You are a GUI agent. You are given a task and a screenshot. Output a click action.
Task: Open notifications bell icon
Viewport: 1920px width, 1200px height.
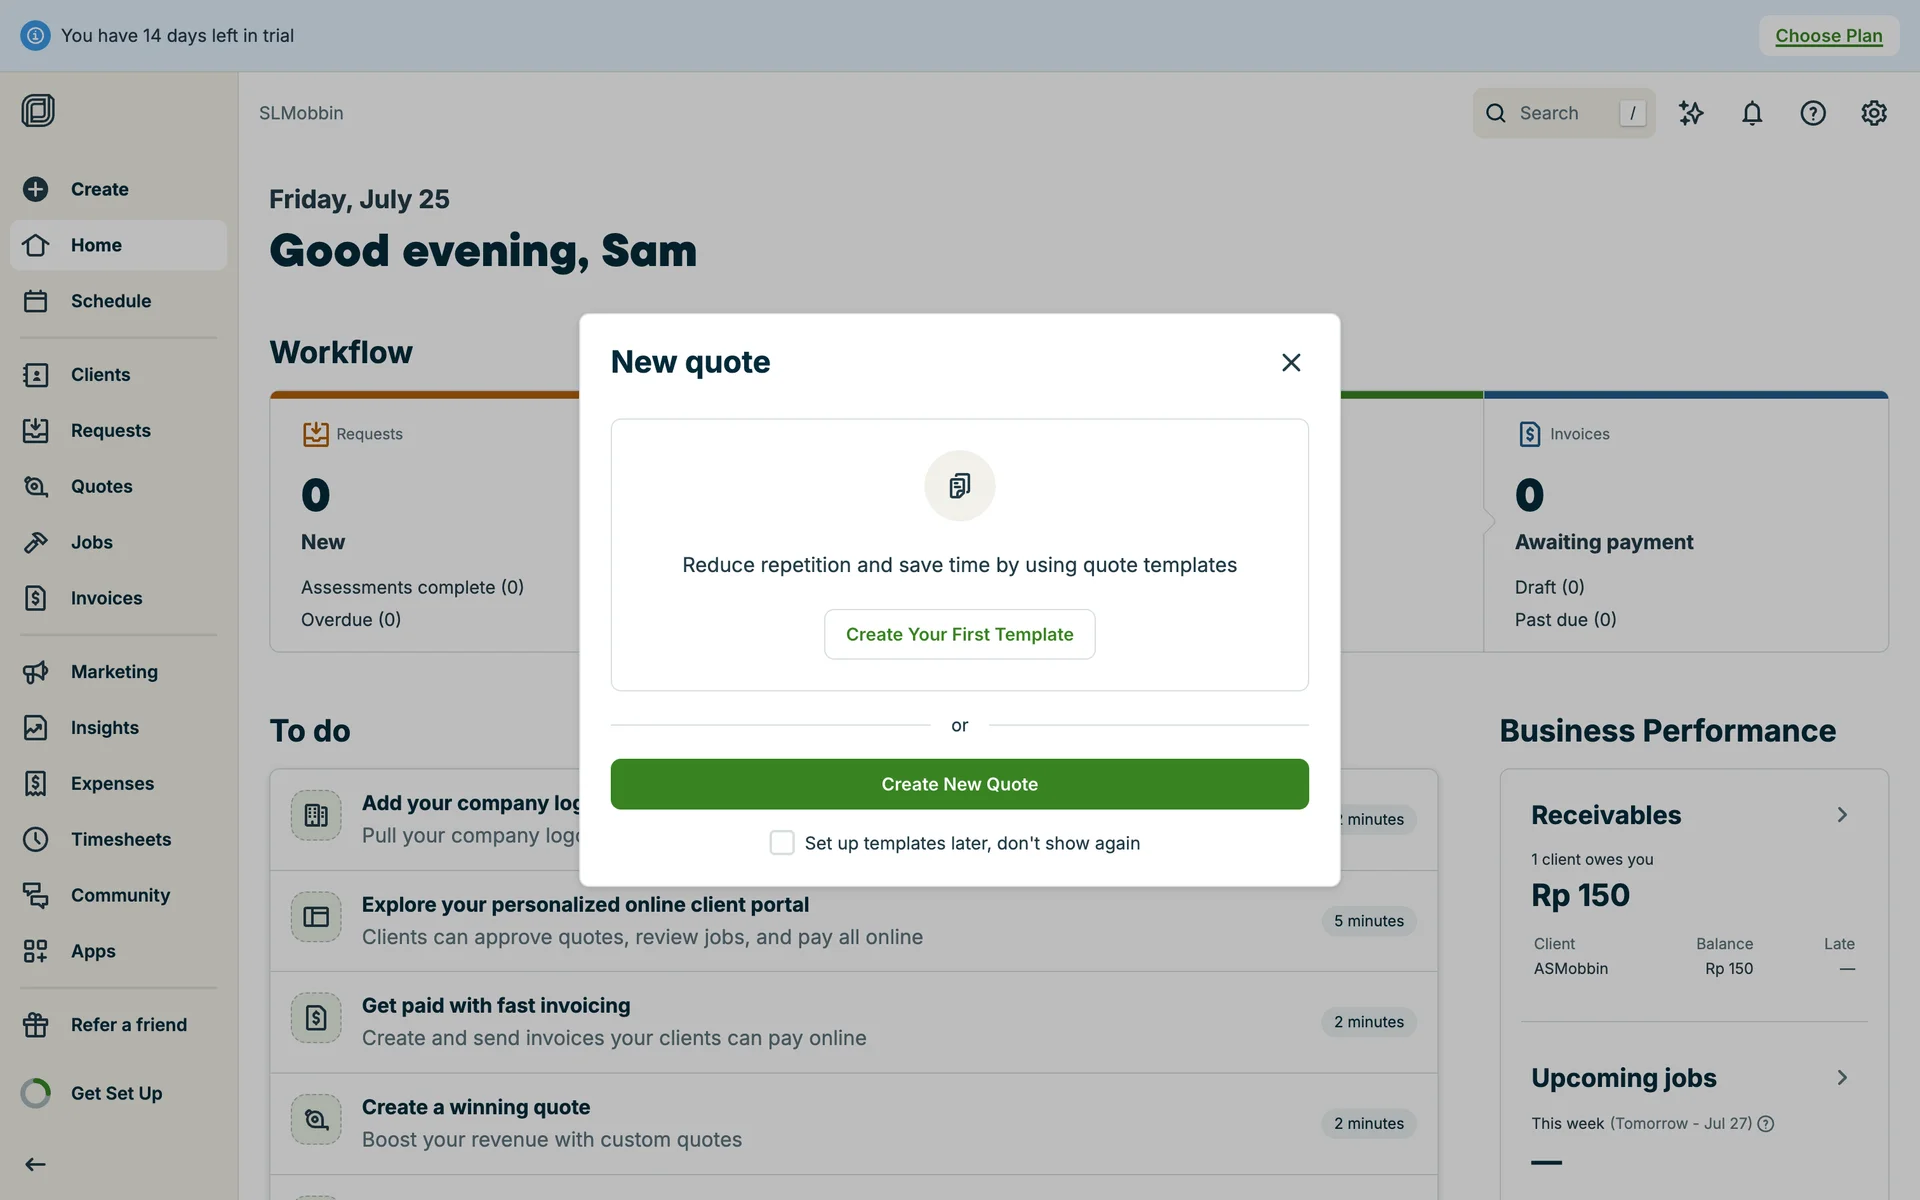pos(1751,113)
